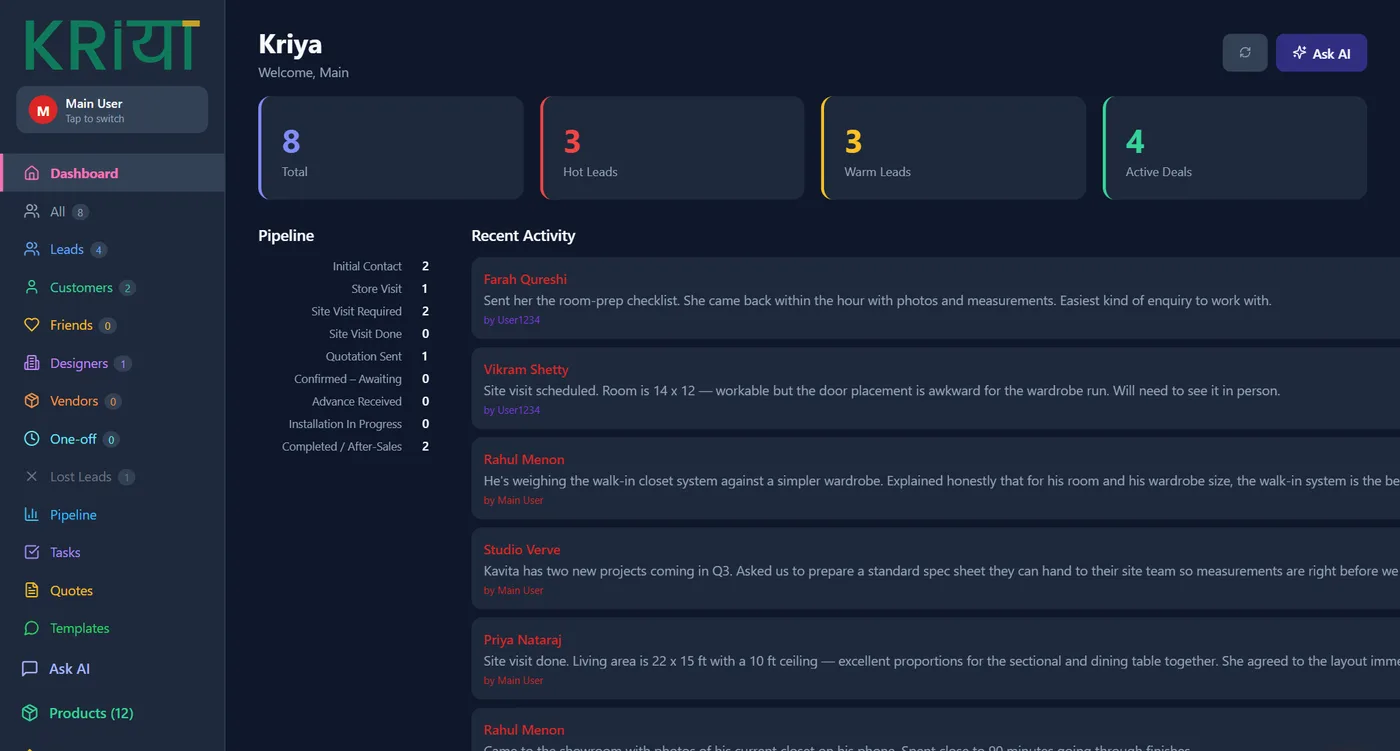The image size is (1400, 751).
Task: Click the All contacts people icon
Action: (31, 211)
